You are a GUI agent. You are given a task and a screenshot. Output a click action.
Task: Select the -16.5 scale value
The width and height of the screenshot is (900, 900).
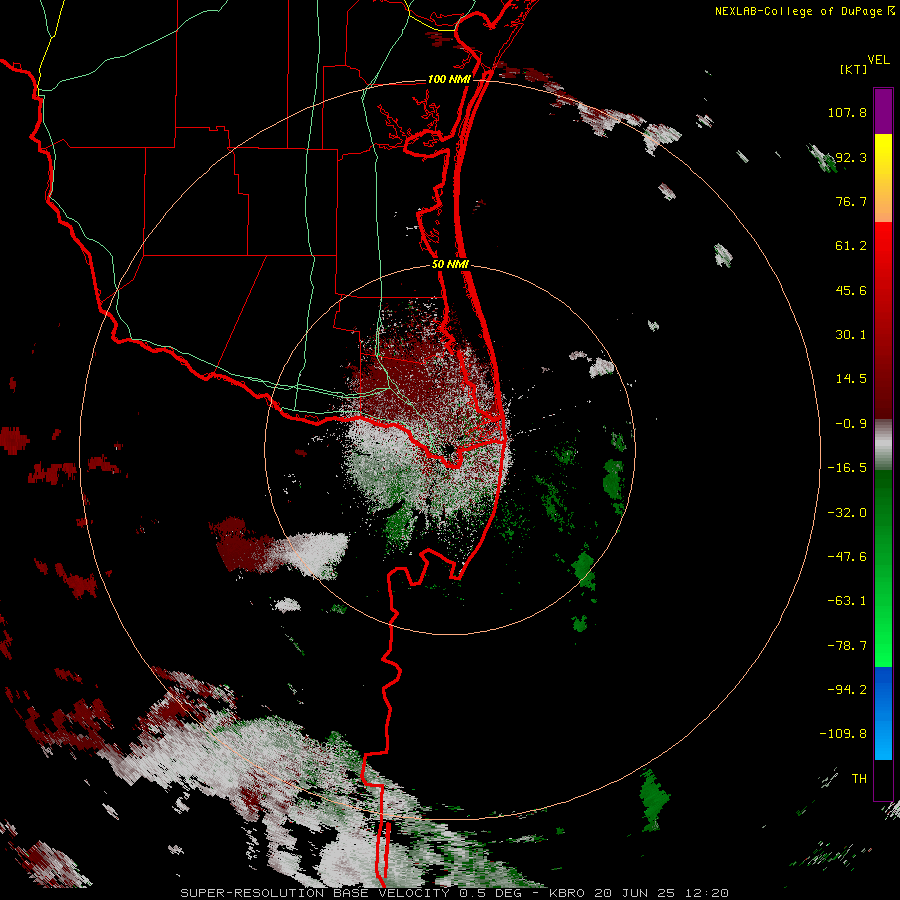click(847, 468)
